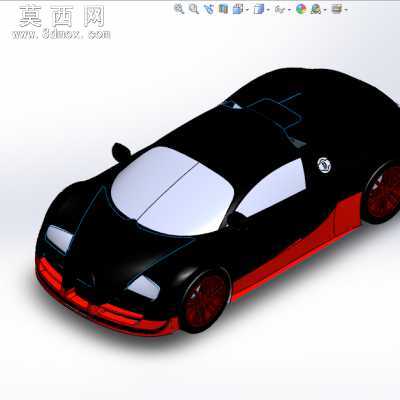
Task: Select the car model's windshield face
Action: (172, 191)
